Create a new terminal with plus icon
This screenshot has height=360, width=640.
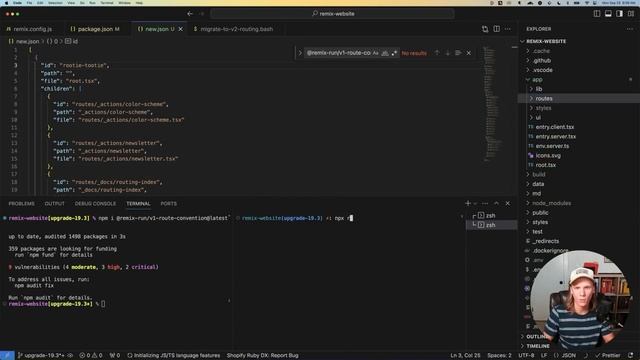click(468, 203)
